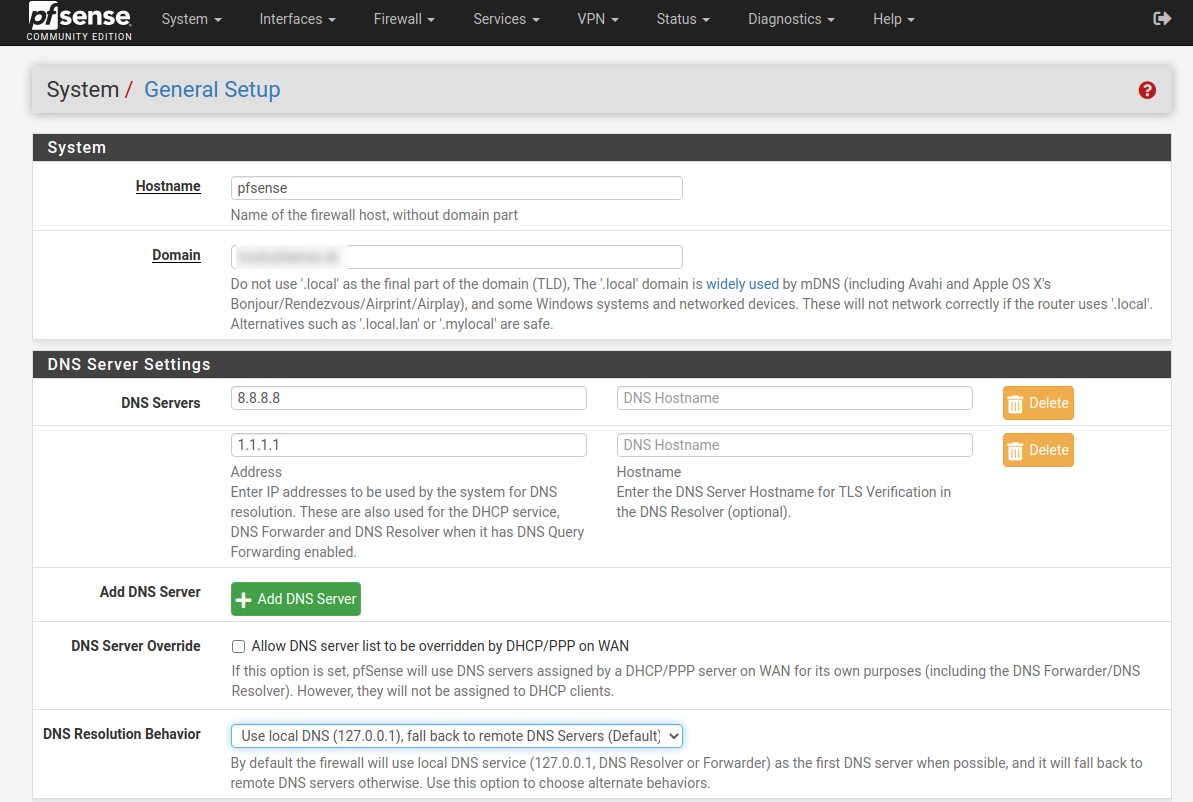The image size is (1193, 802).
Task: Open the Diagnostics menu
Action: [791, 19]
